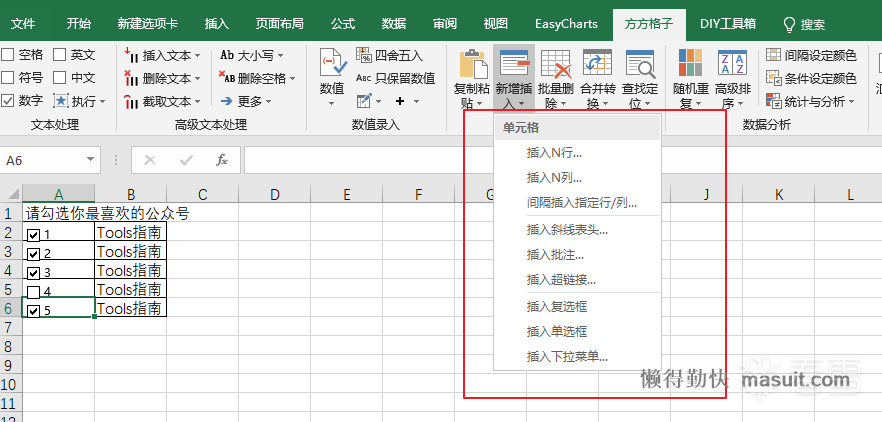Switch to the DIY工具箱 tab
The height and width of the screenshot is (422, 882).
pos(728,24)
